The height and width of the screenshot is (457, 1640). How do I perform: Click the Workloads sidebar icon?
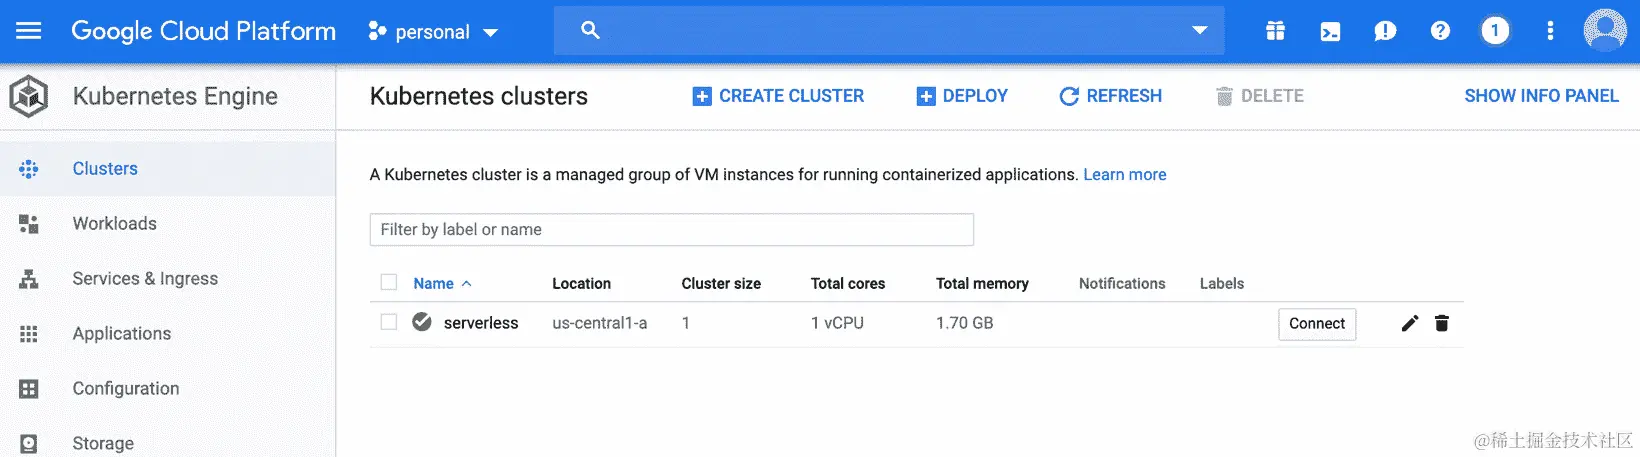tap(29, 224)
